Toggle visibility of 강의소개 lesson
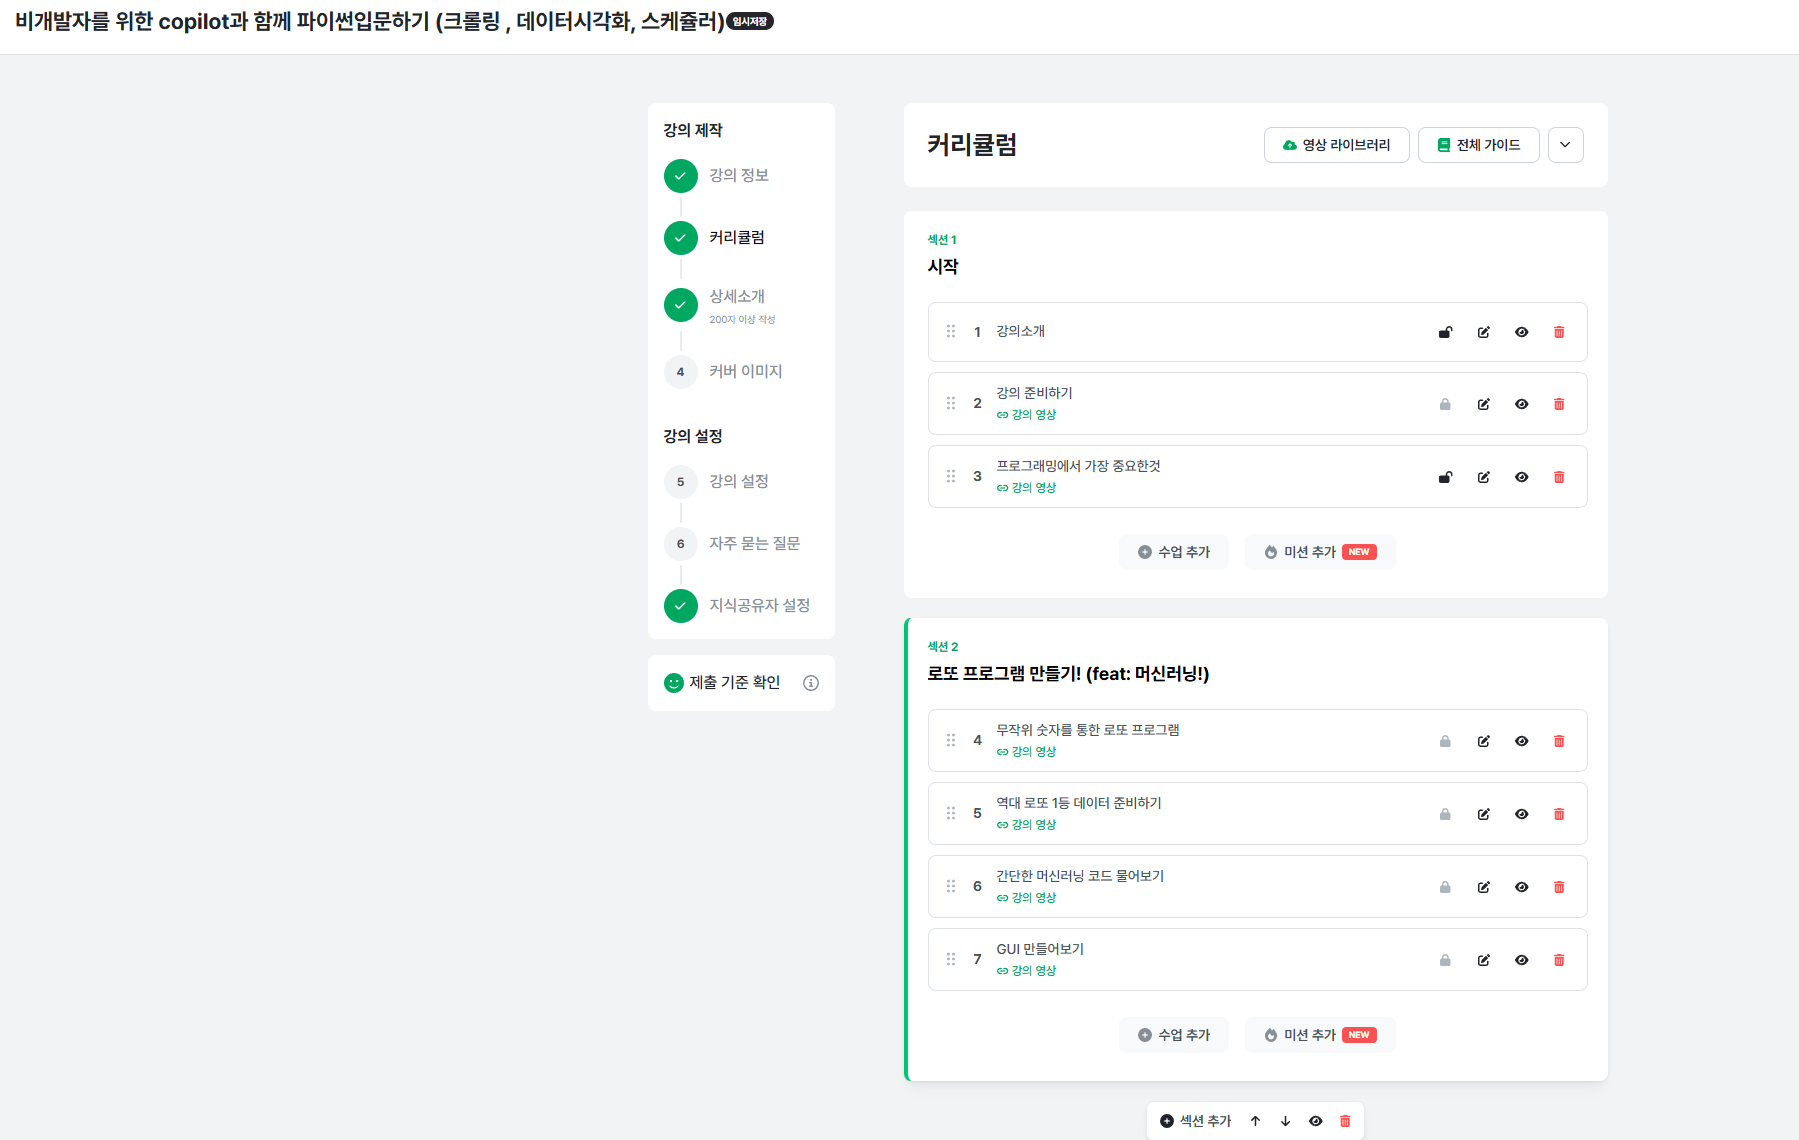This screenshot has height=1140, width=1799. 1521,332
